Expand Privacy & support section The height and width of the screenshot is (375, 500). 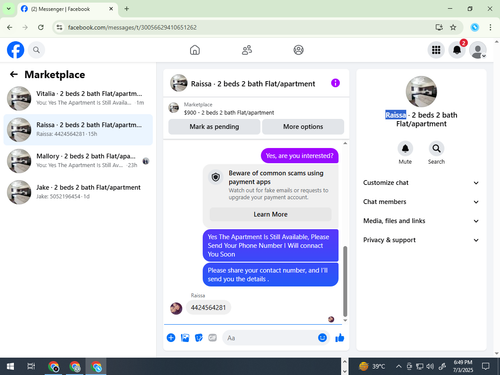(421, 240)
